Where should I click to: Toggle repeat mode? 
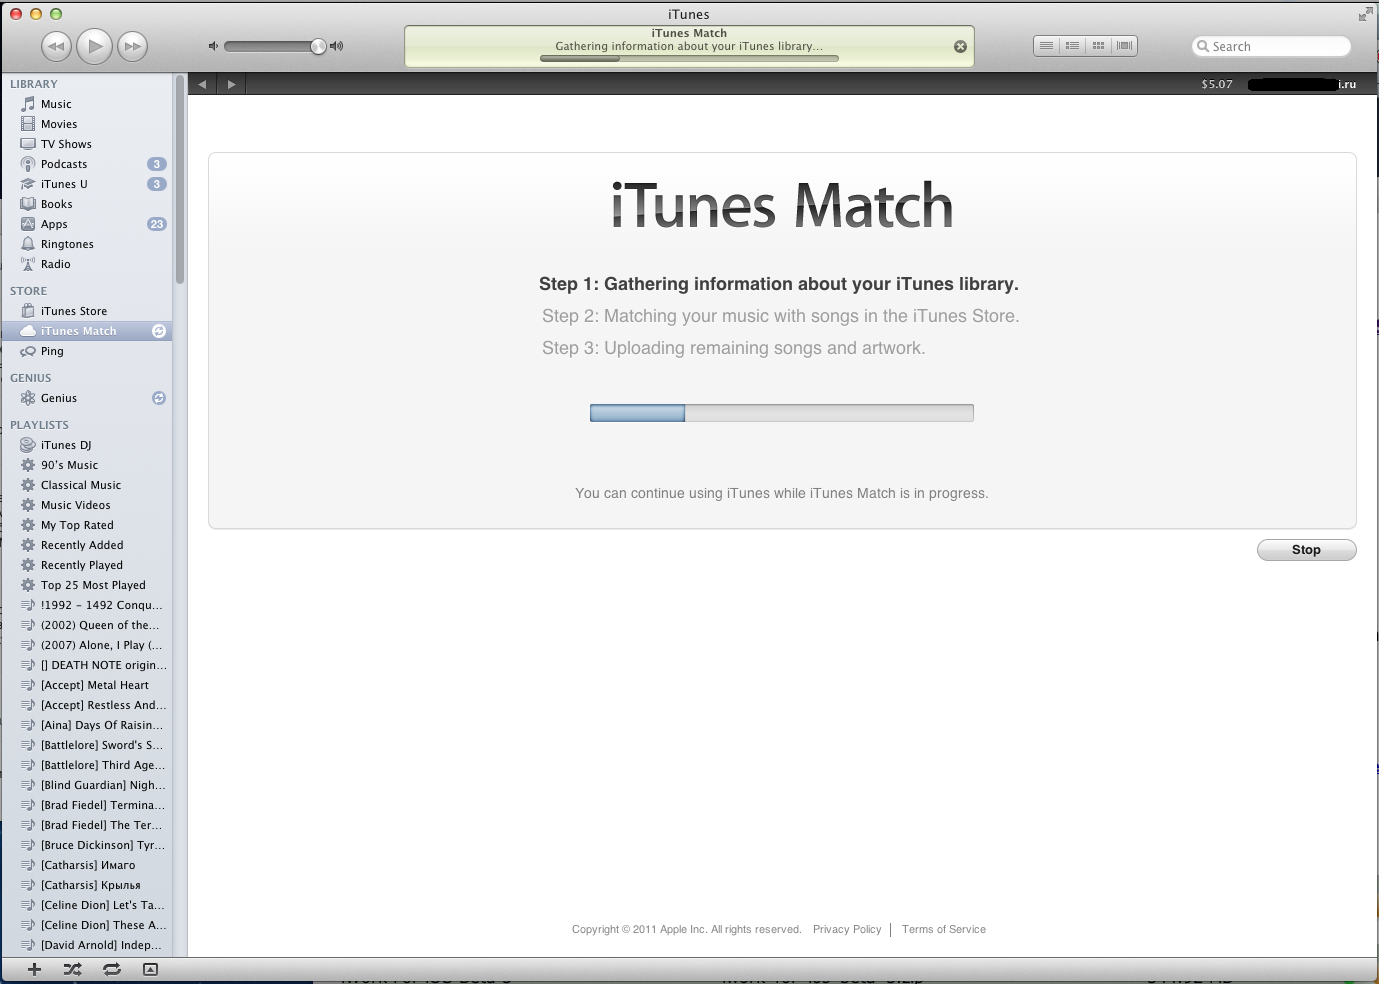pyautogui.click(x=111, y=969)
